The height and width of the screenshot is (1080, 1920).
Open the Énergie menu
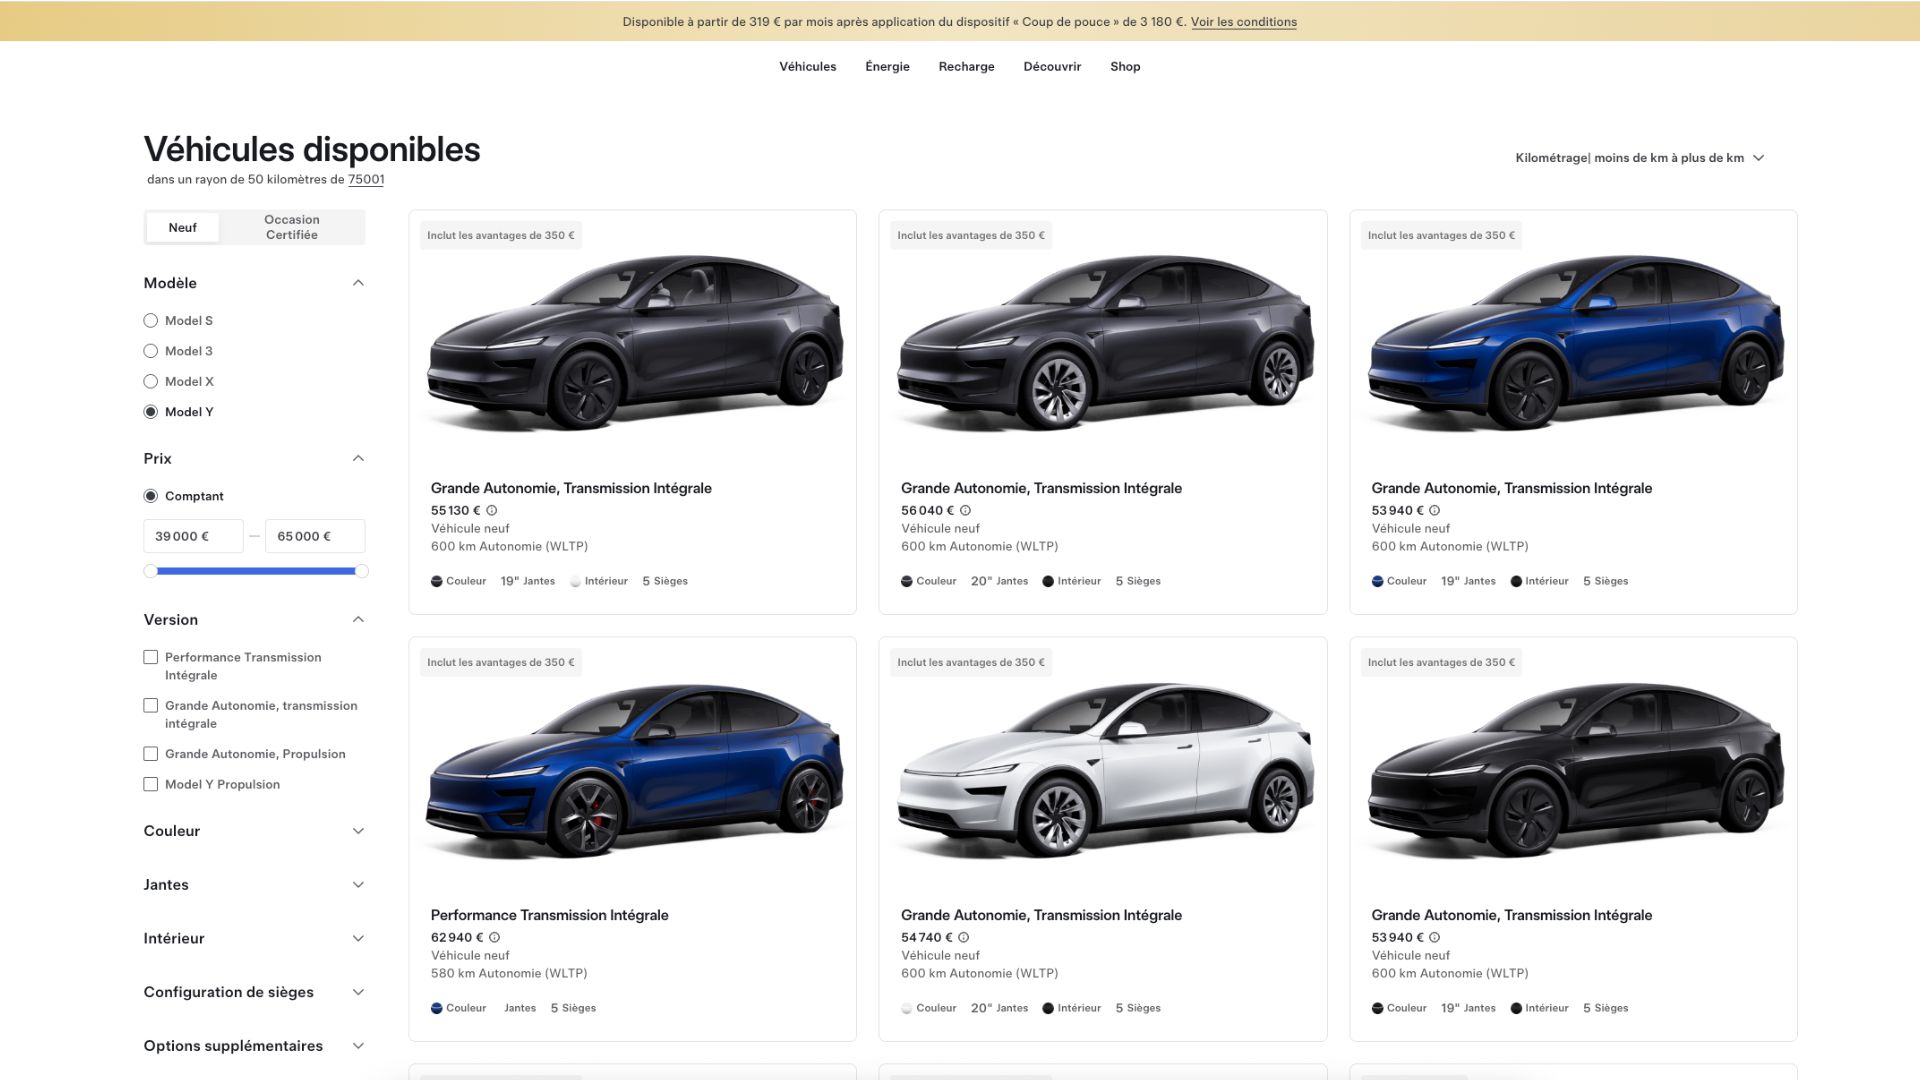pyautogui.click(x=887, y=67)
